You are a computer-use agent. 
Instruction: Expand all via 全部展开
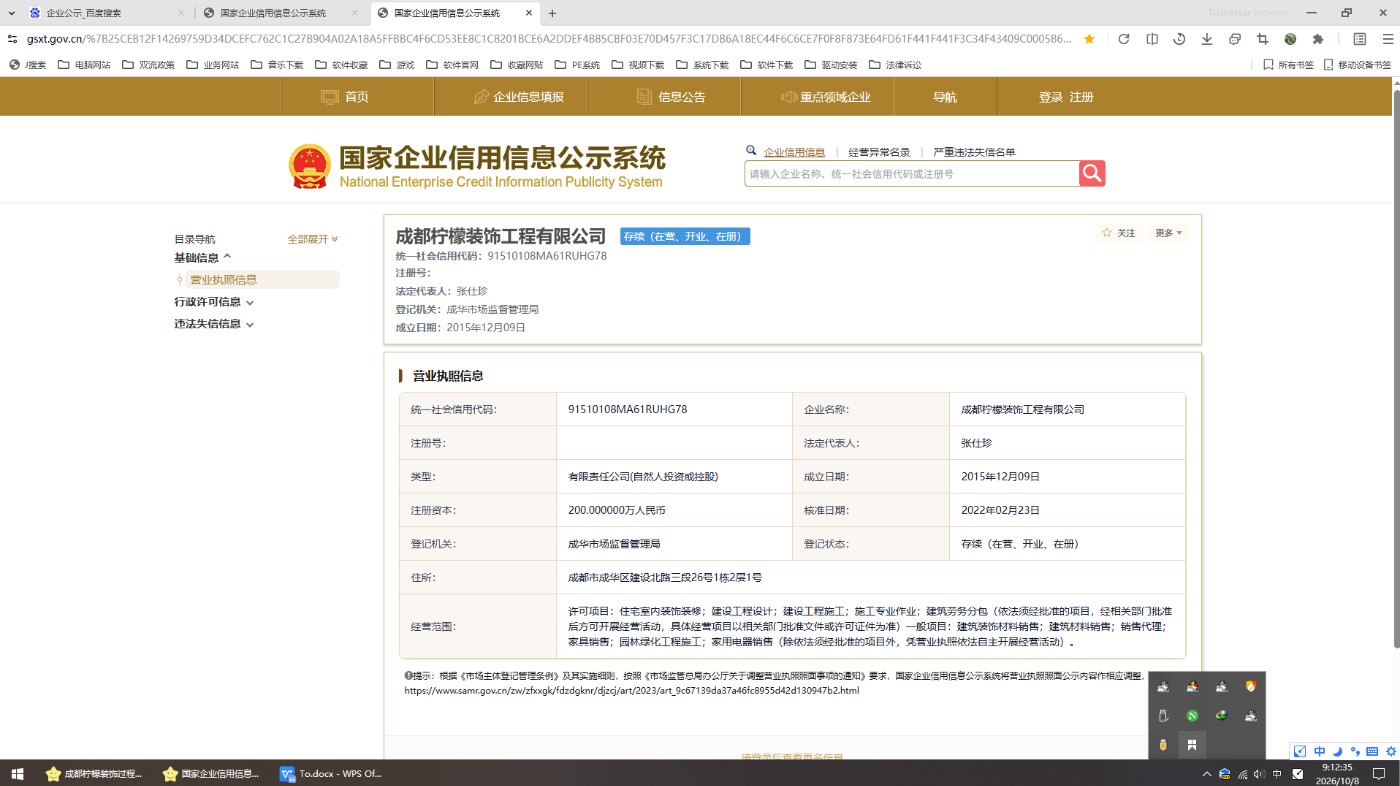(x=313, y=239)
